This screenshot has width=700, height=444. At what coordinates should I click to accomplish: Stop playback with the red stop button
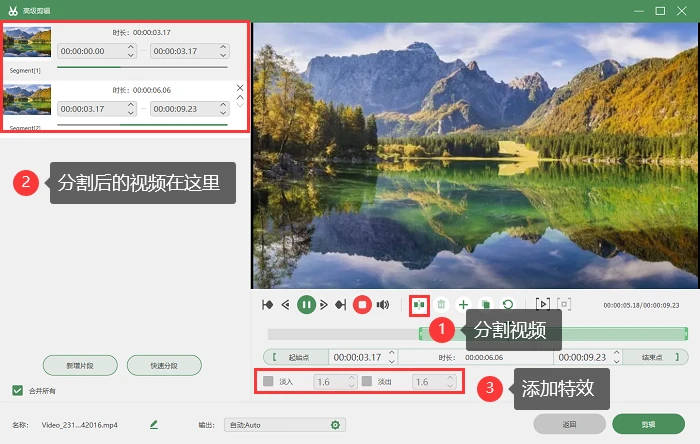362,305
